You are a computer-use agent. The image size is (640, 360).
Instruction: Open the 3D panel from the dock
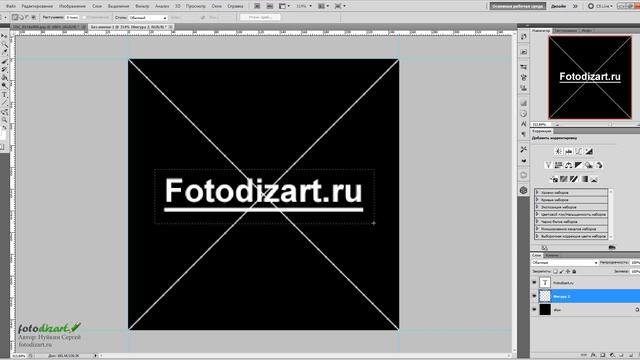pos(524,190)
